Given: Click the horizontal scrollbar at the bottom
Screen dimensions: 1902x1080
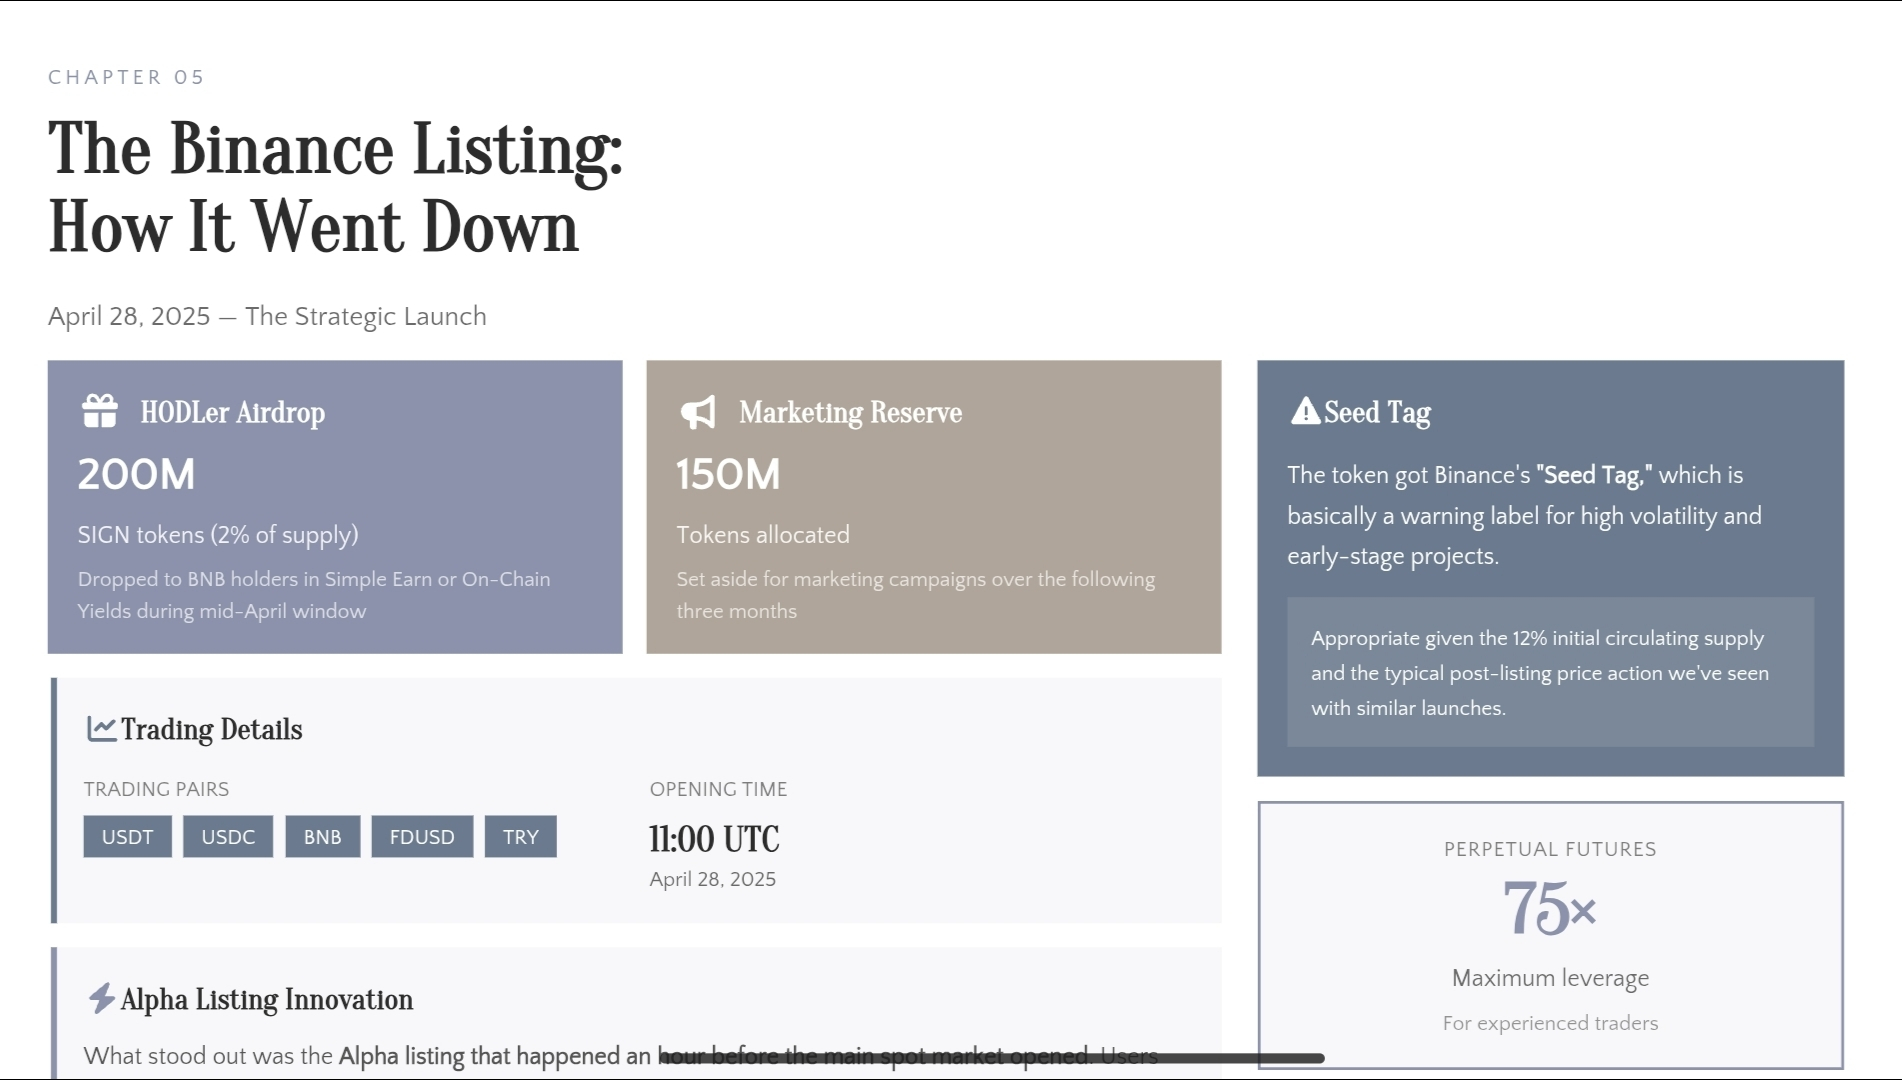Looking at the screenshot, I should [x=991, y=1057].
